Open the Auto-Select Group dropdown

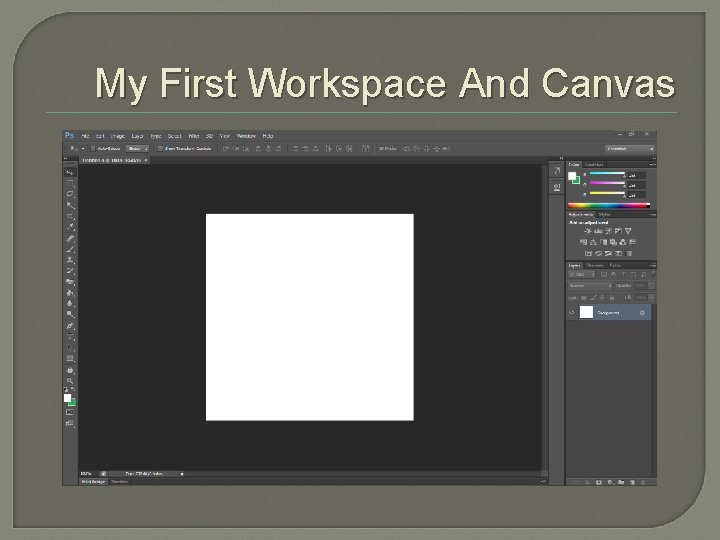click(138, 149)
